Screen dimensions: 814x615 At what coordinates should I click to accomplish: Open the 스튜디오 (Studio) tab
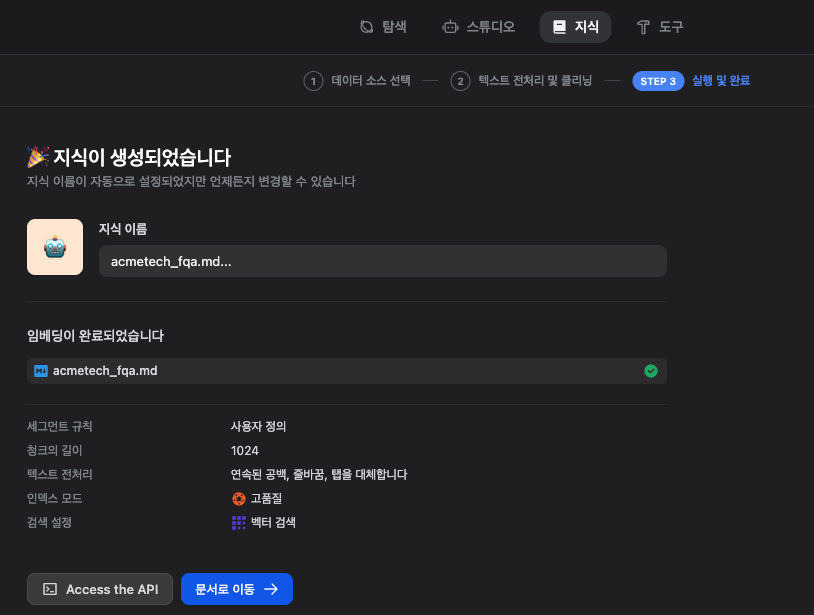coord(479,27)
